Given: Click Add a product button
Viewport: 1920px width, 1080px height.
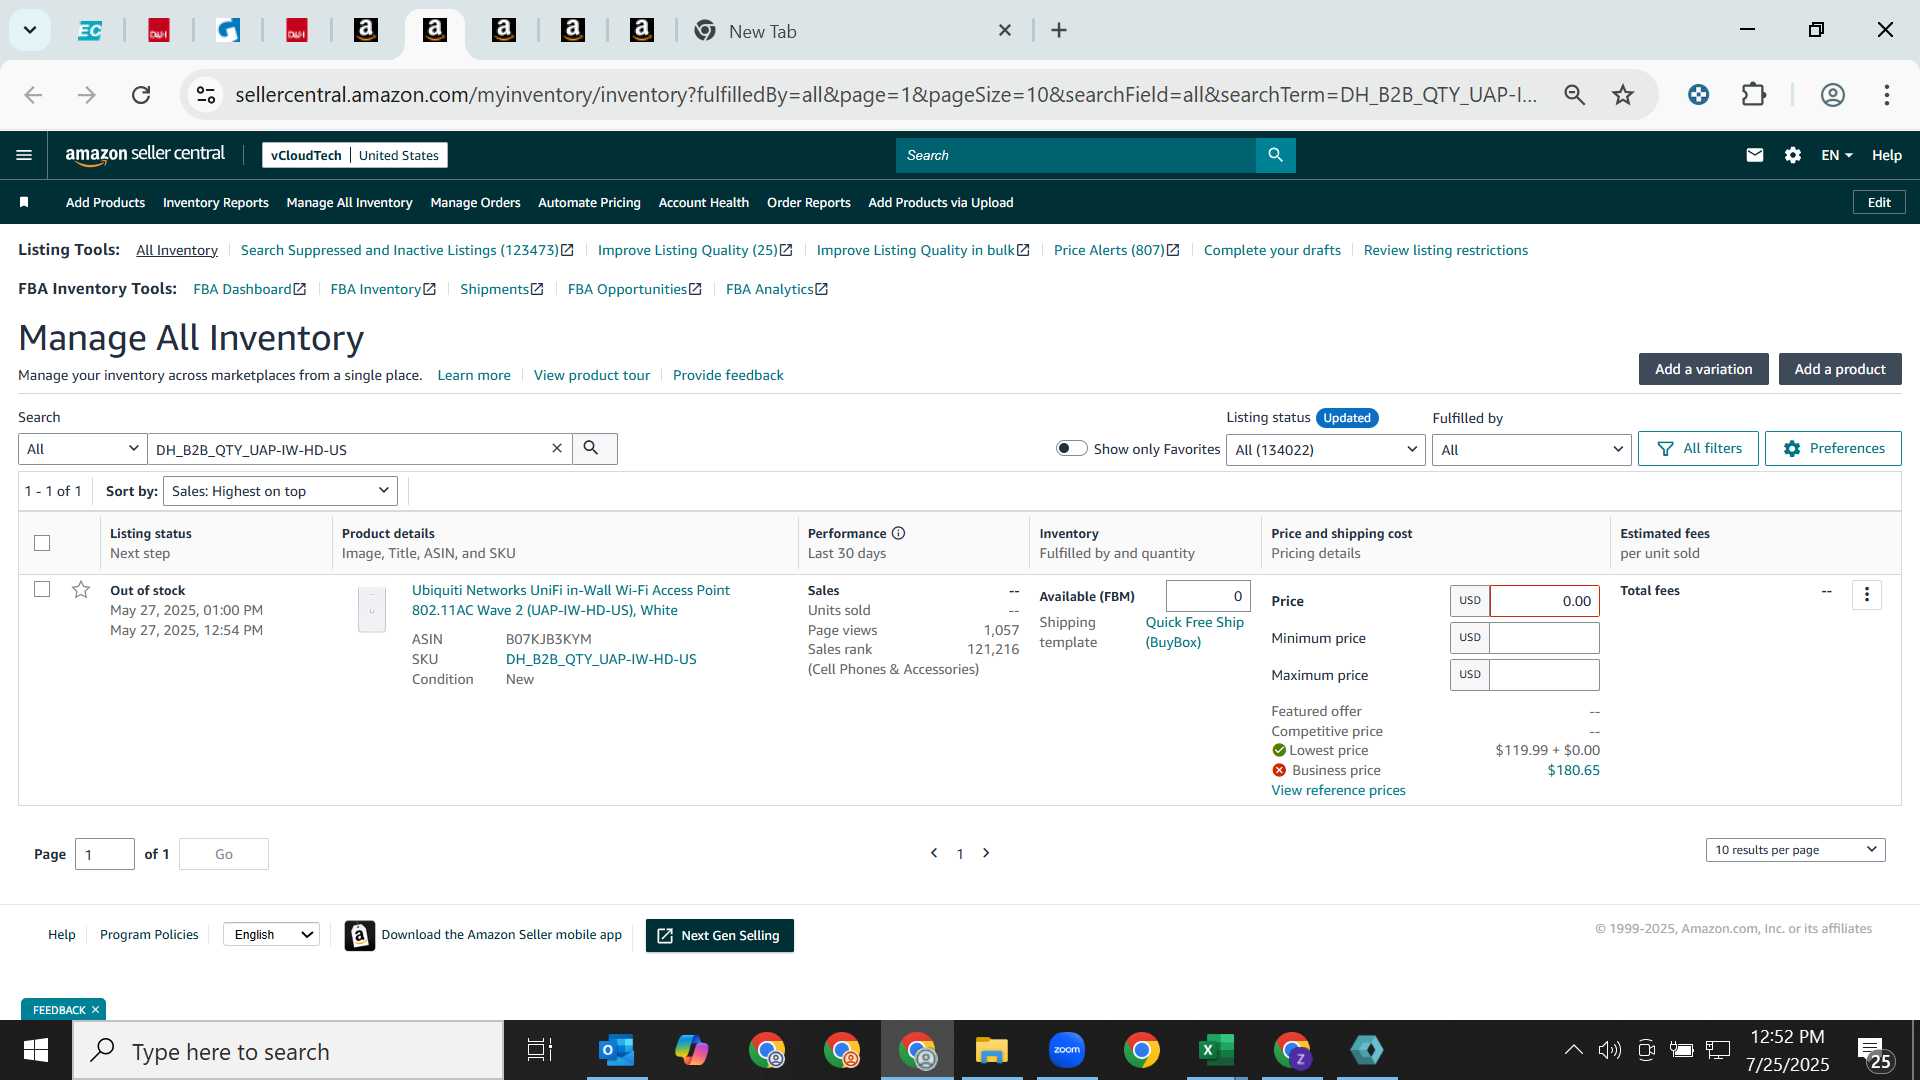Looking at the screenshot, I should pos(1839,369).
